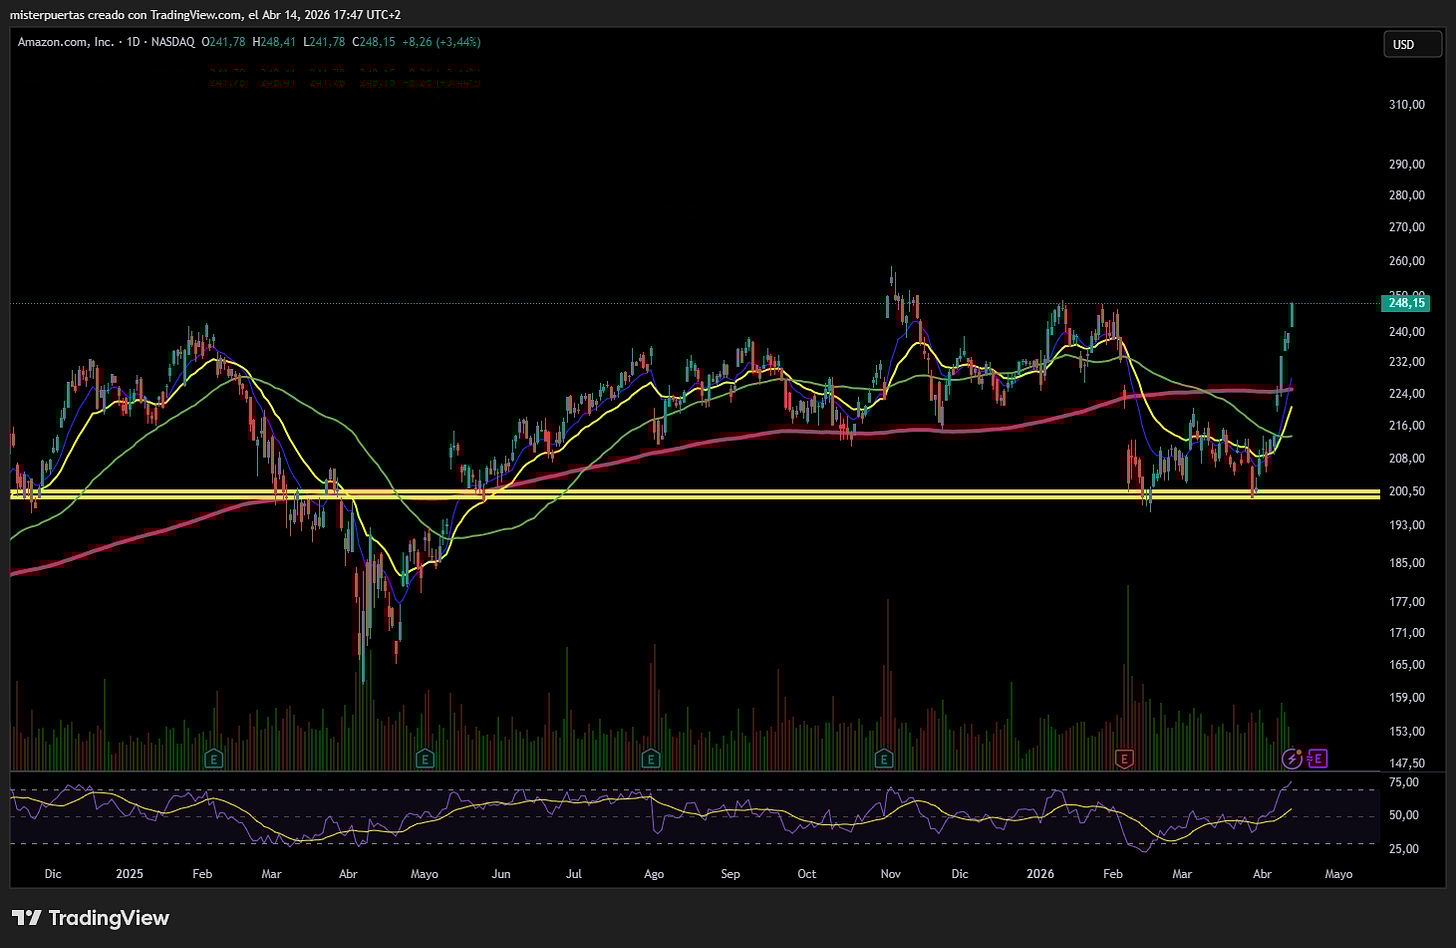This screenshot has width=1456, height=948.
Task: Open the red earnings marker near Feb 2026
Action: tap(1124, 759)
